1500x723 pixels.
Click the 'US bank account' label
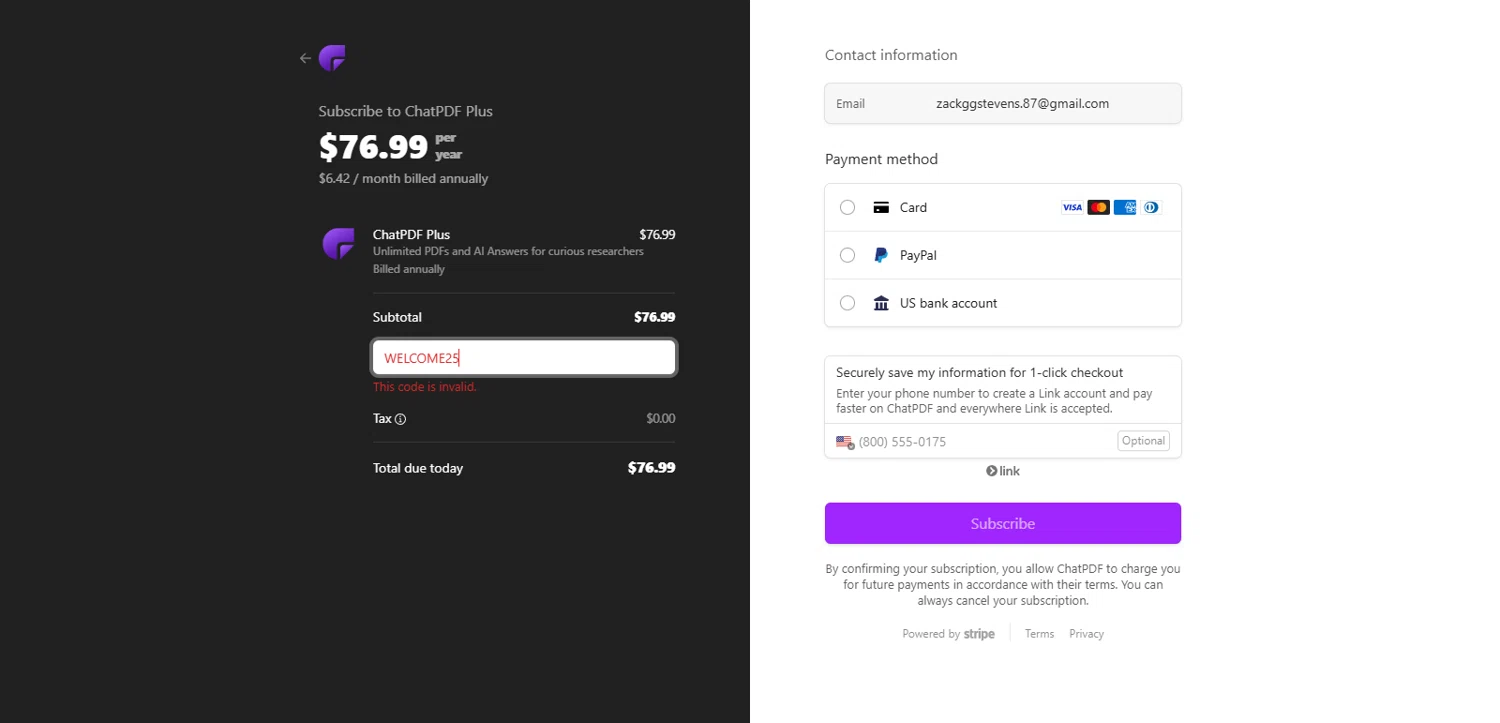(949, 303)
